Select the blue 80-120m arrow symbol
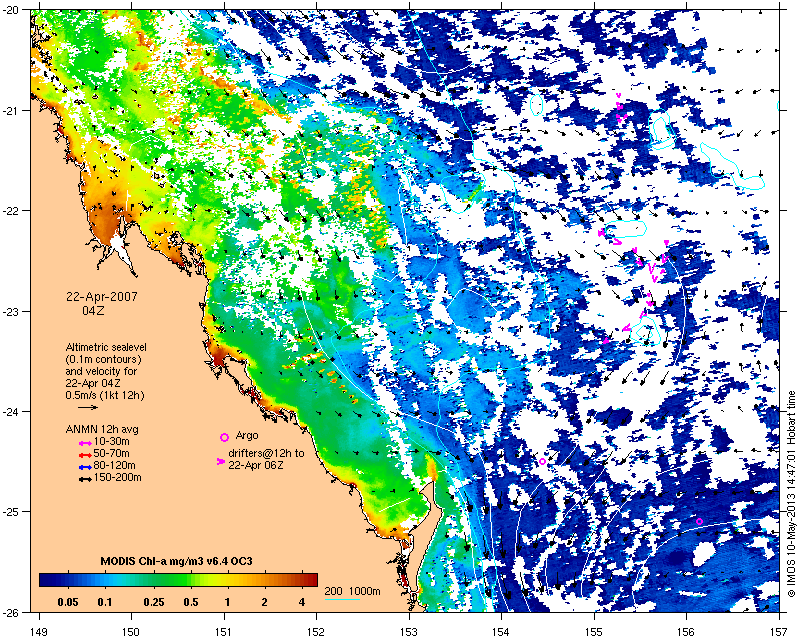 (x=85, y=466)
